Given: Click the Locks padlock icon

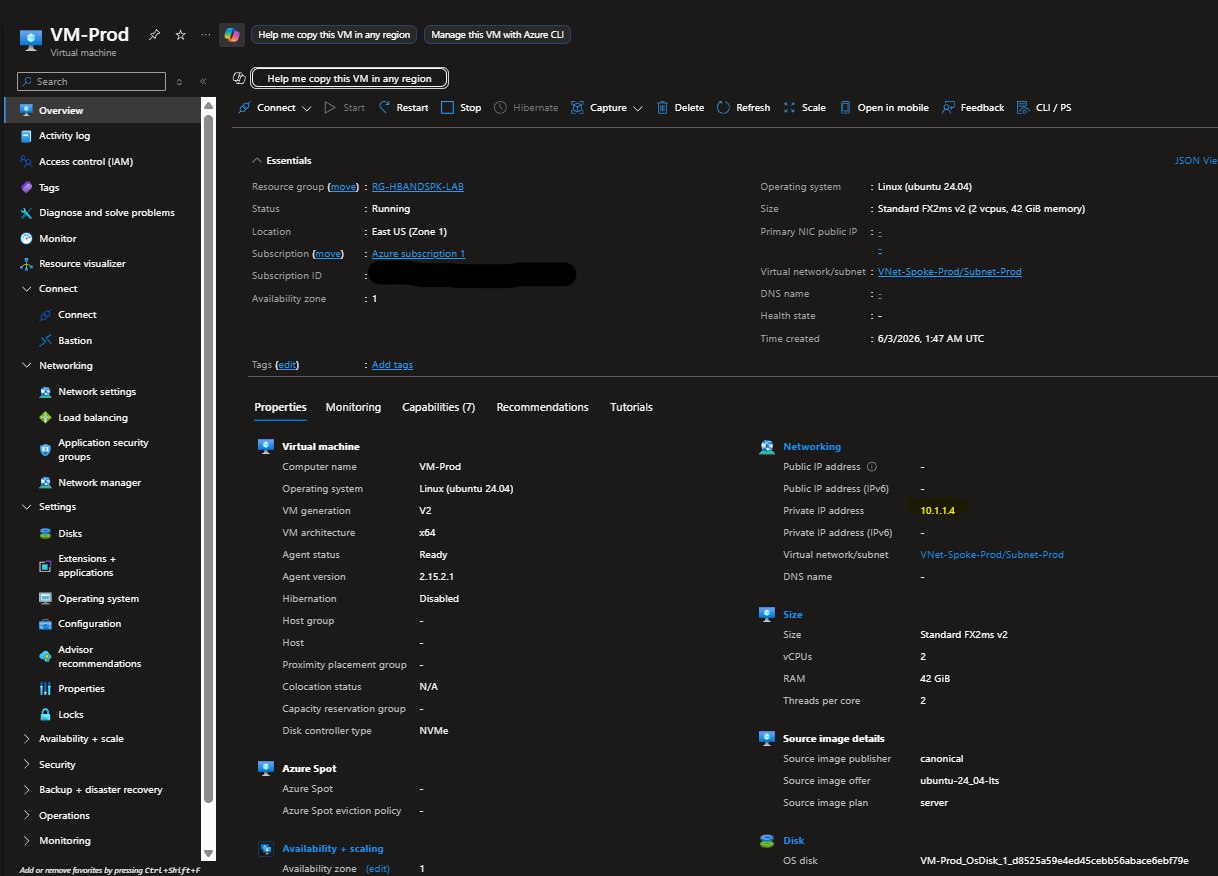Looking at the screenshot, I should coord(46,714).
